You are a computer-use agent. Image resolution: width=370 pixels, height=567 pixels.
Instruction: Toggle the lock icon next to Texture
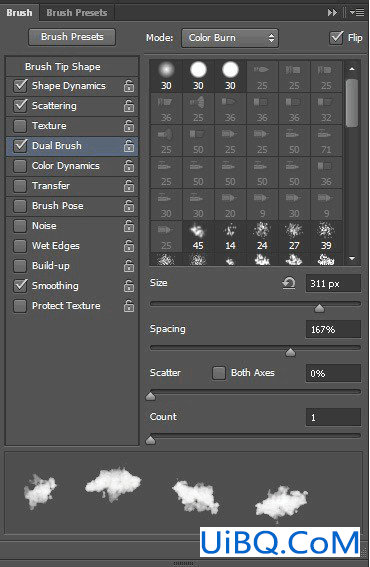pyautogui.click(x=129, y=126)
